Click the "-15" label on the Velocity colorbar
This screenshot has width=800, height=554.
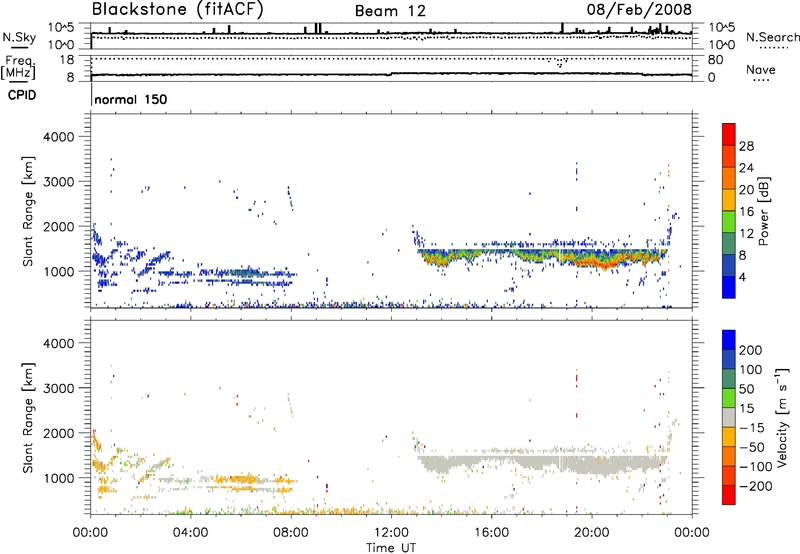pos(752,427)
